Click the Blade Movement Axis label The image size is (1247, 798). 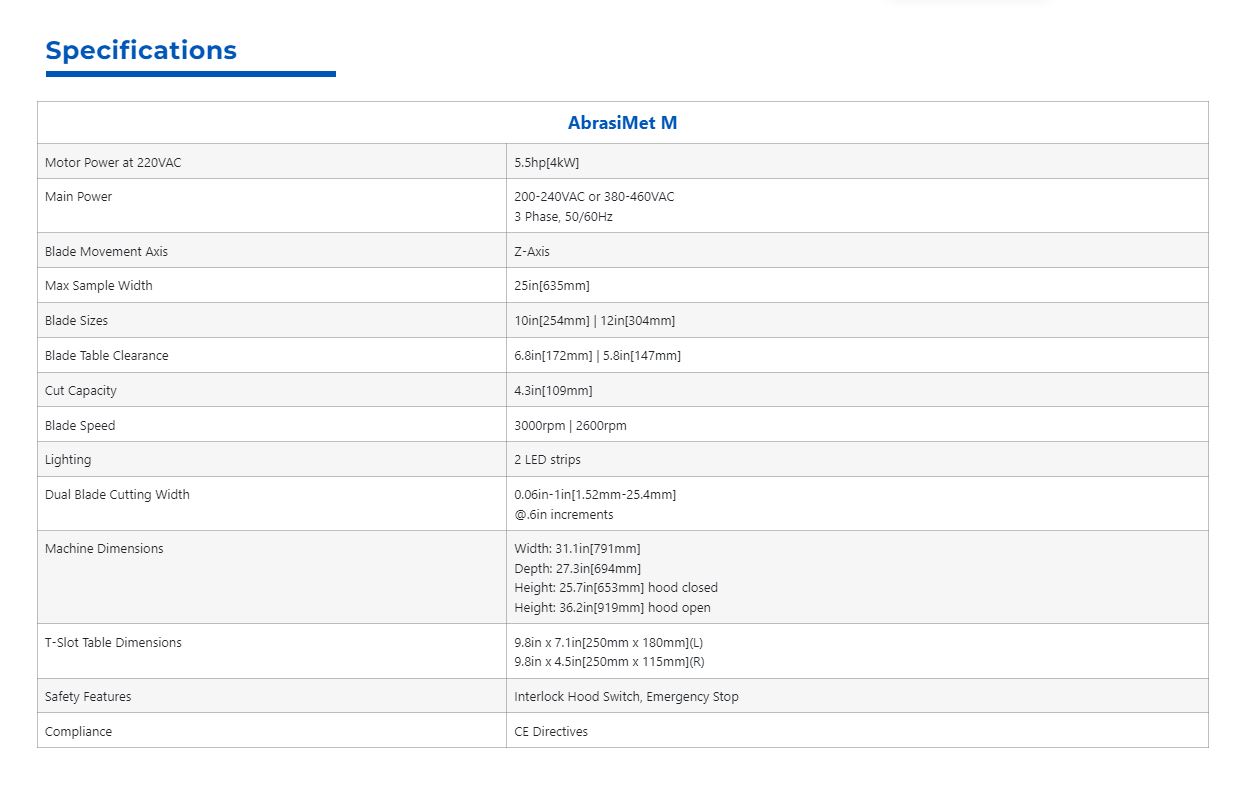tap(106, 251)
